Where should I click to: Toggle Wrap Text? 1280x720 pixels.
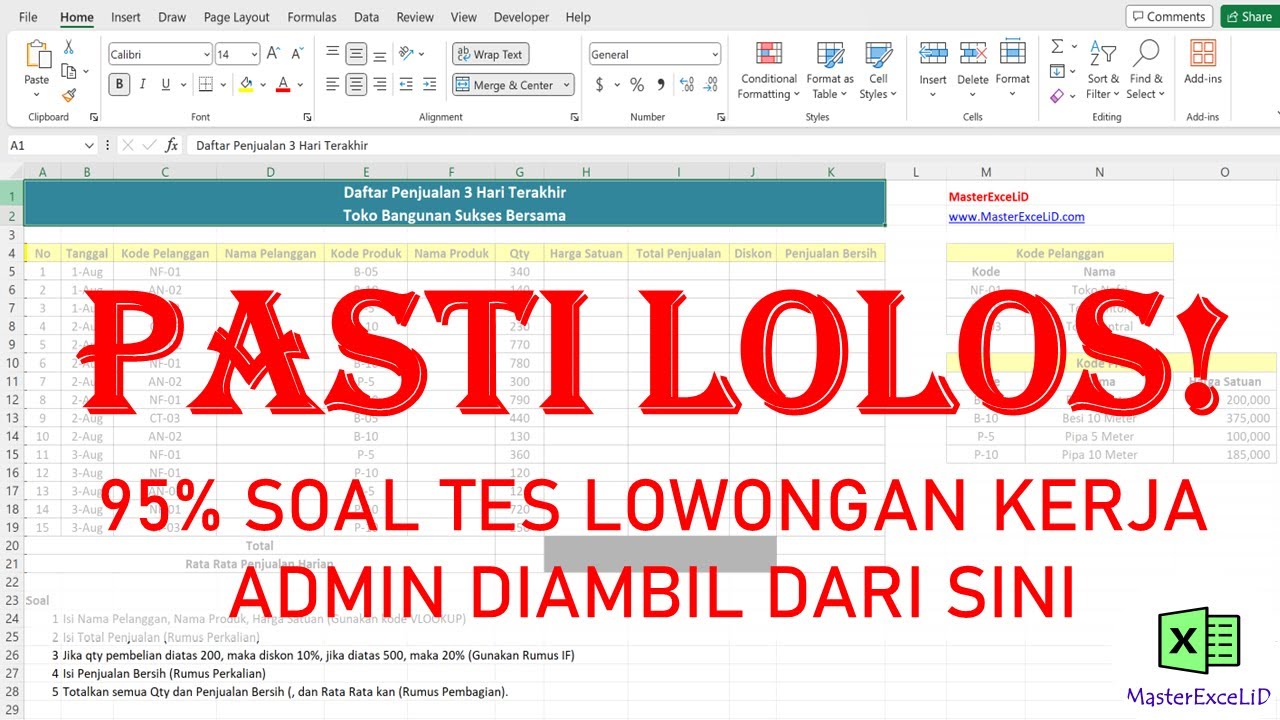[490, 55]
